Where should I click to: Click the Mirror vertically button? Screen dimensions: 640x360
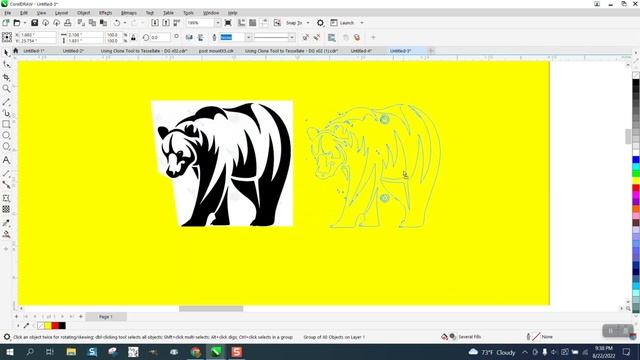(200, 38)
